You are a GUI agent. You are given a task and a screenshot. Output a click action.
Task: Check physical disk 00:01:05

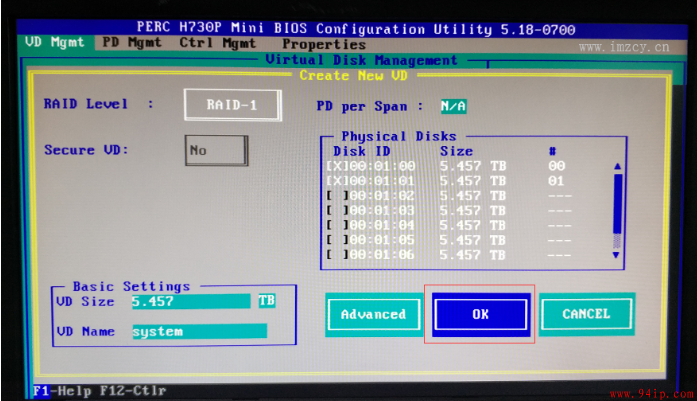pyautogui.click(x=338, y=240)
